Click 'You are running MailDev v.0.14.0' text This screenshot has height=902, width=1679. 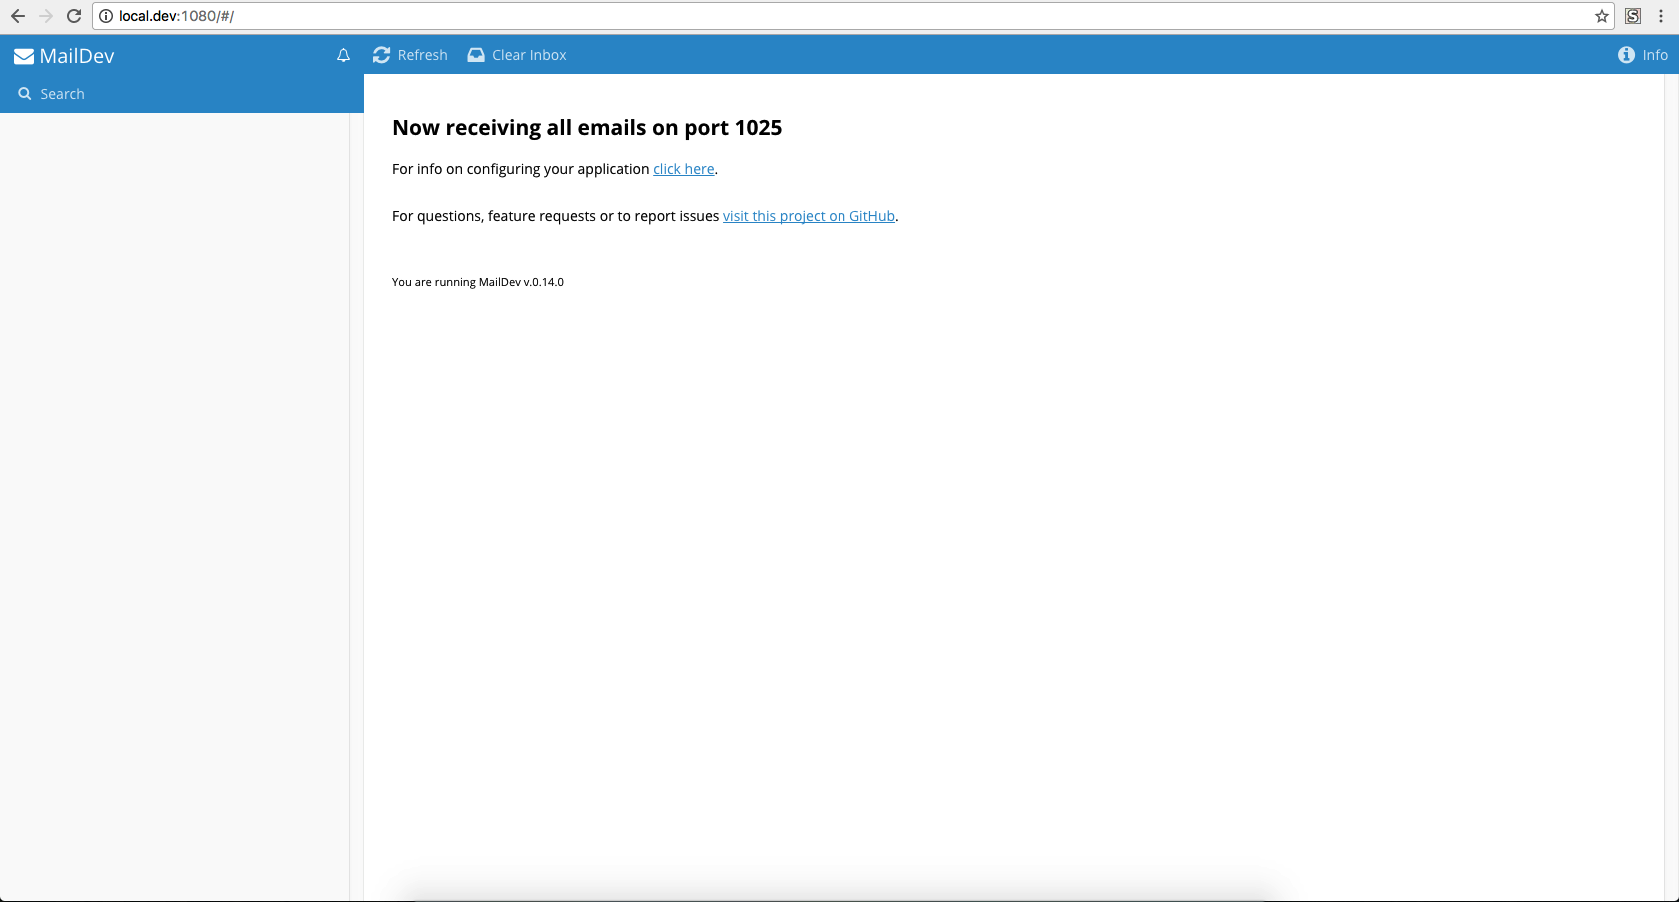(x=478, y=282)
